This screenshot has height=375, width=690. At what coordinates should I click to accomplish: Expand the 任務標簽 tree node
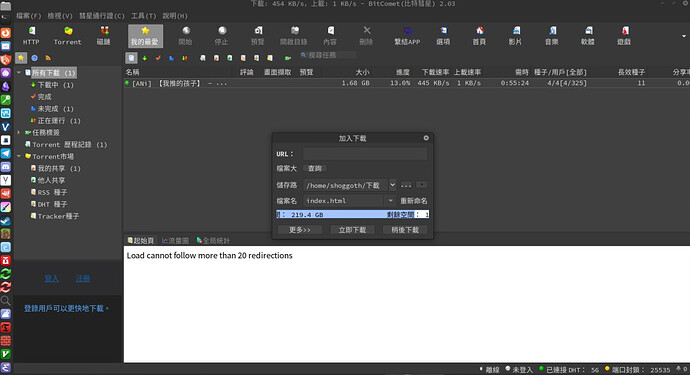click(x=19, y=132)
